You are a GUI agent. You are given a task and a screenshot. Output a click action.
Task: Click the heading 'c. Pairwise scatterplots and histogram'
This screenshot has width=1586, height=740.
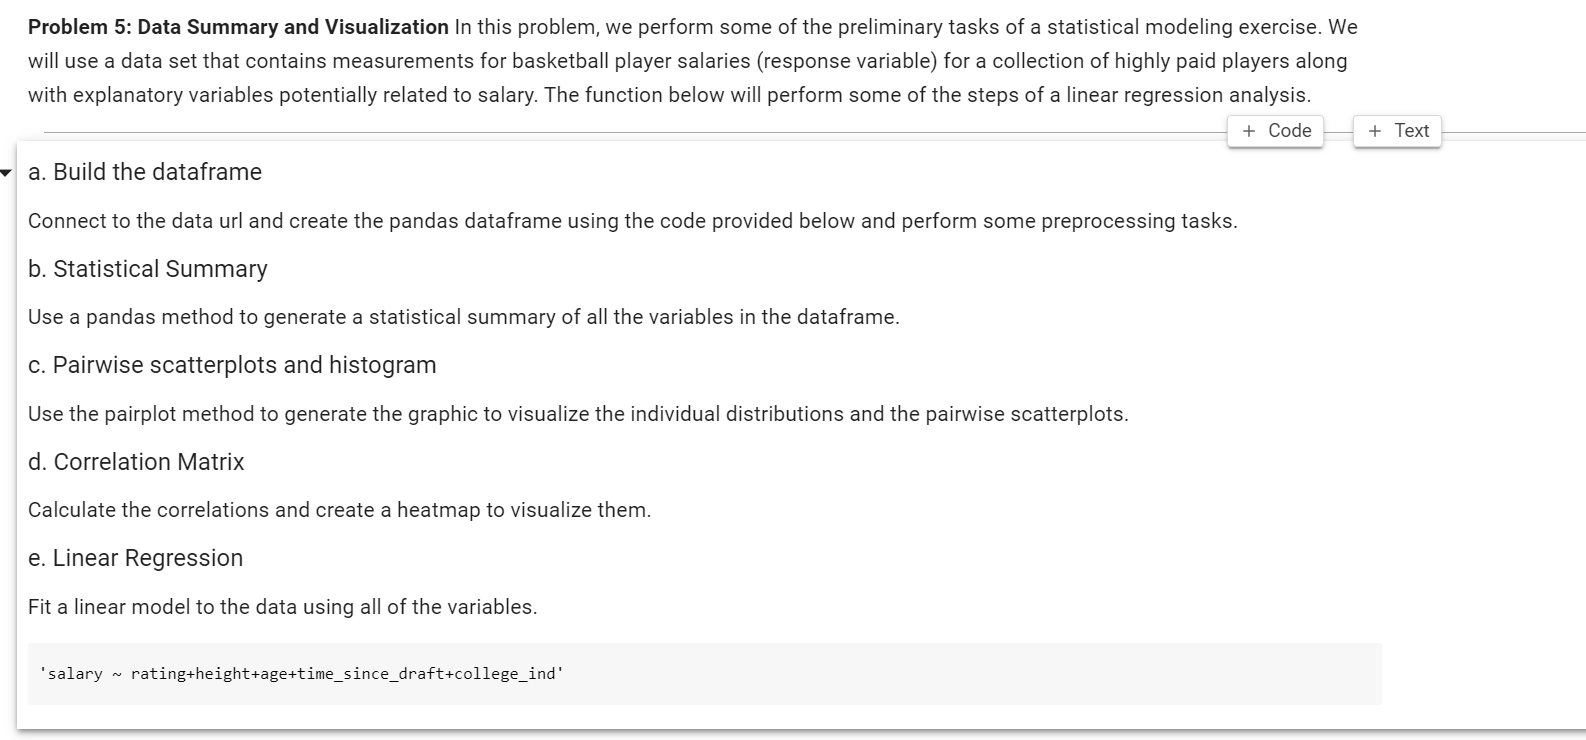click(231, 365)
